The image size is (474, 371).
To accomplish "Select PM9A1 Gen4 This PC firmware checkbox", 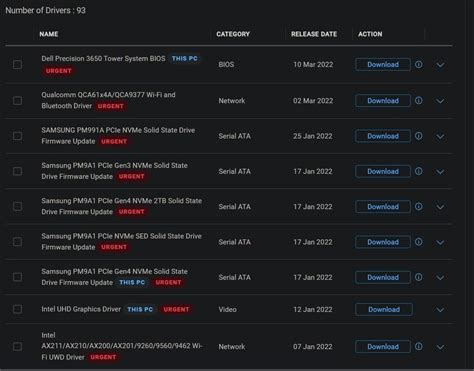I will [x=17, y=277].
